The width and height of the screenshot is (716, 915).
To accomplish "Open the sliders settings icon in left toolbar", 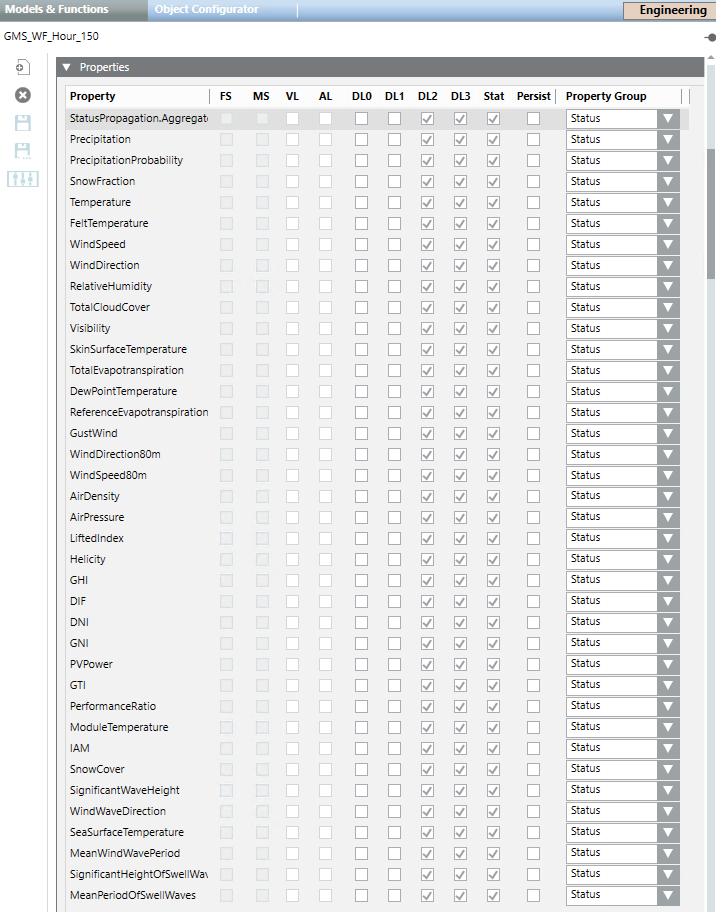I will coord(22,178).
